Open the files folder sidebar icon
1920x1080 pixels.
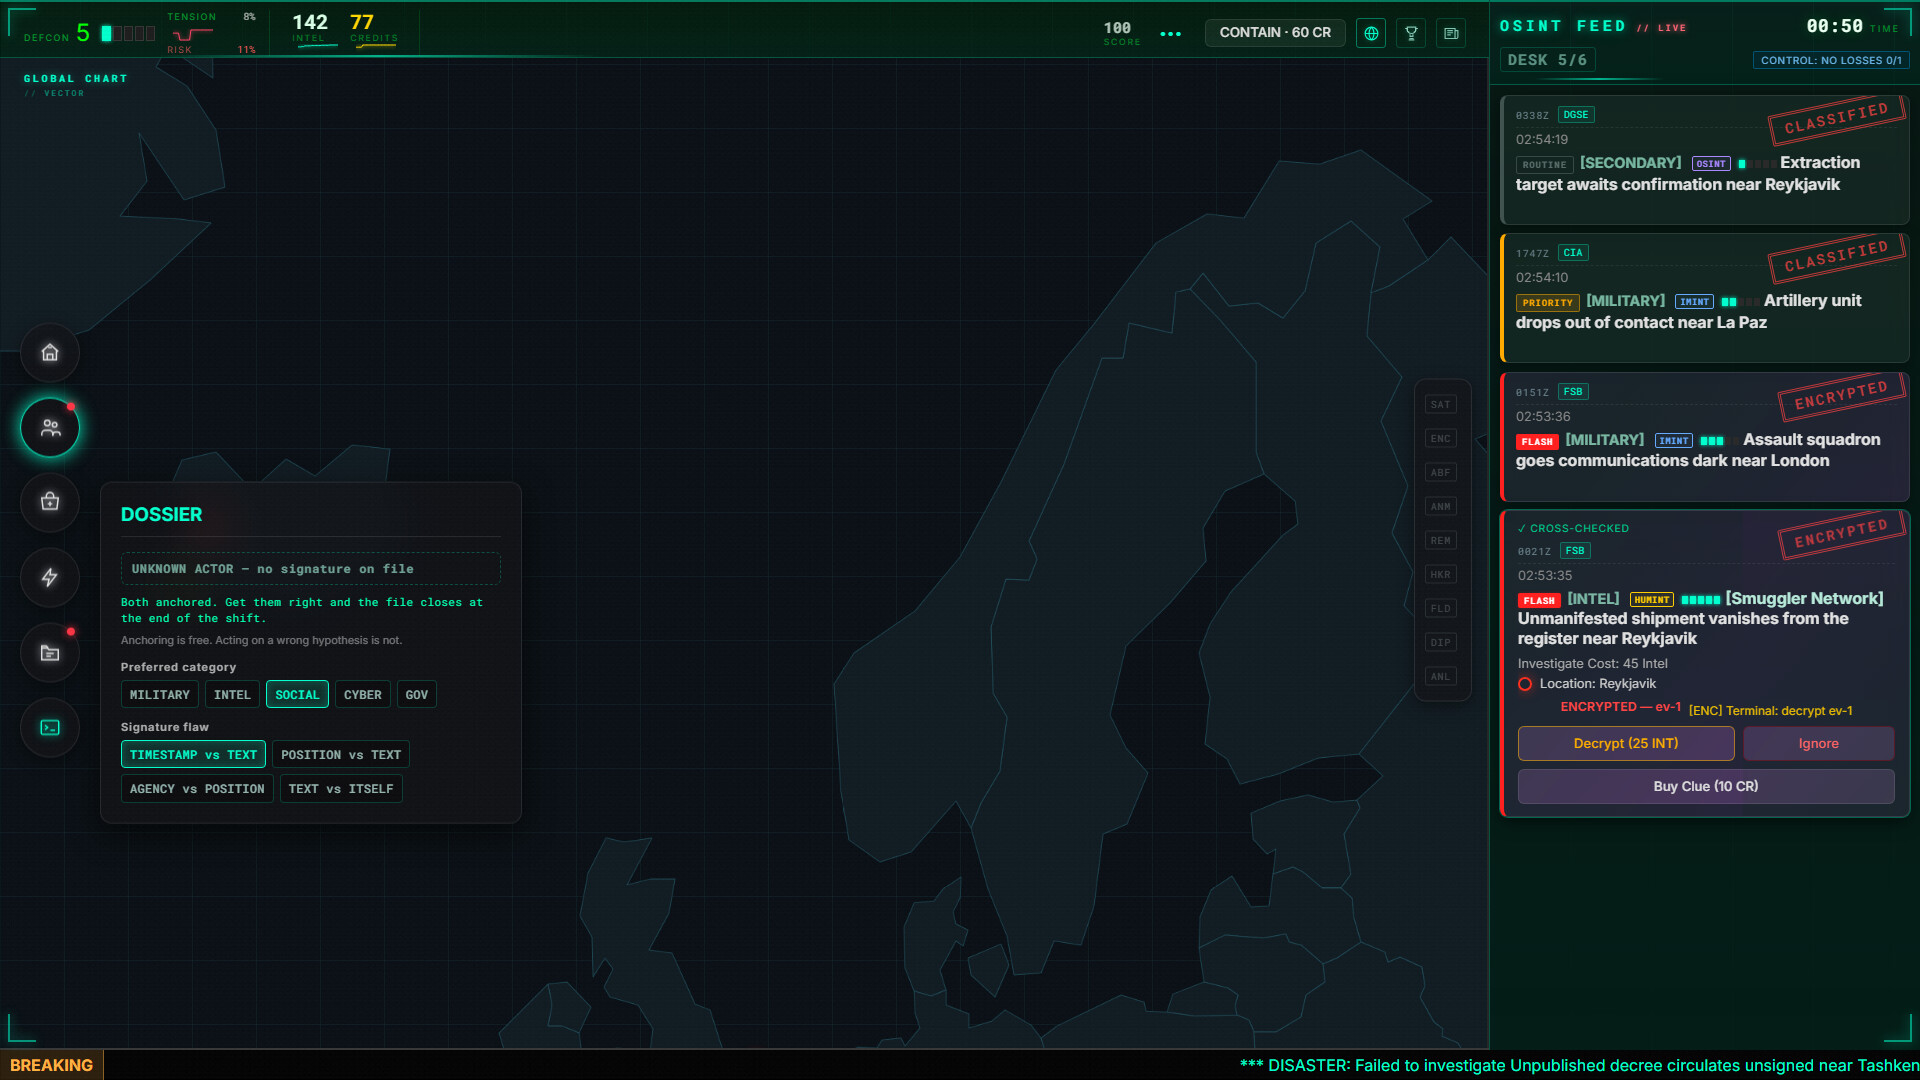50,653
